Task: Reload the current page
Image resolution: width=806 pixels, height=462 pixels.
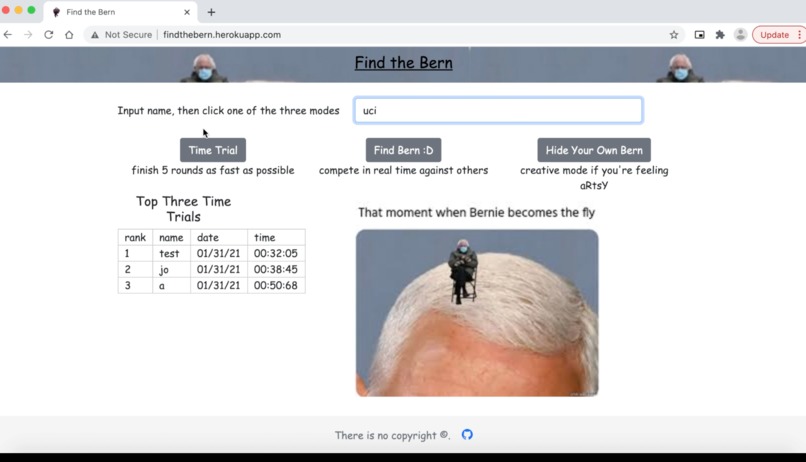Action: pyautogui.click(x=49, y=34)
